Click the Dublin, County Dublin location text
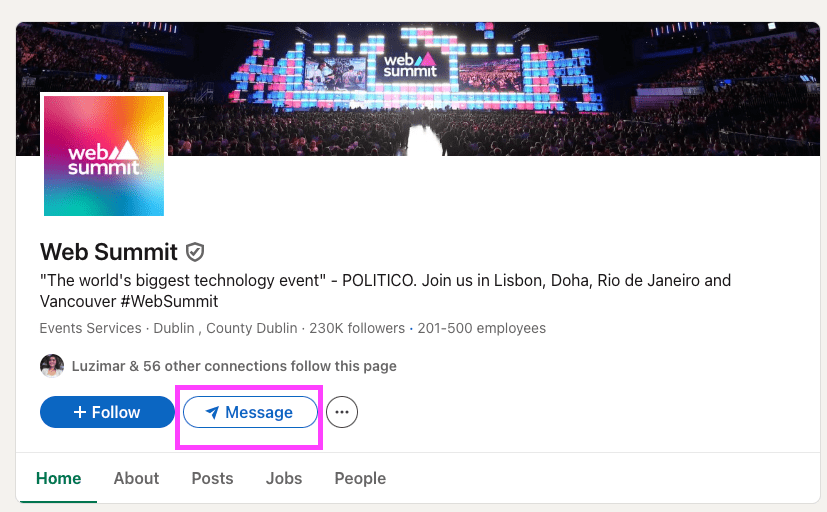This screenshot has height=512, width=827. pyautogui.click(x=223, y=328)
